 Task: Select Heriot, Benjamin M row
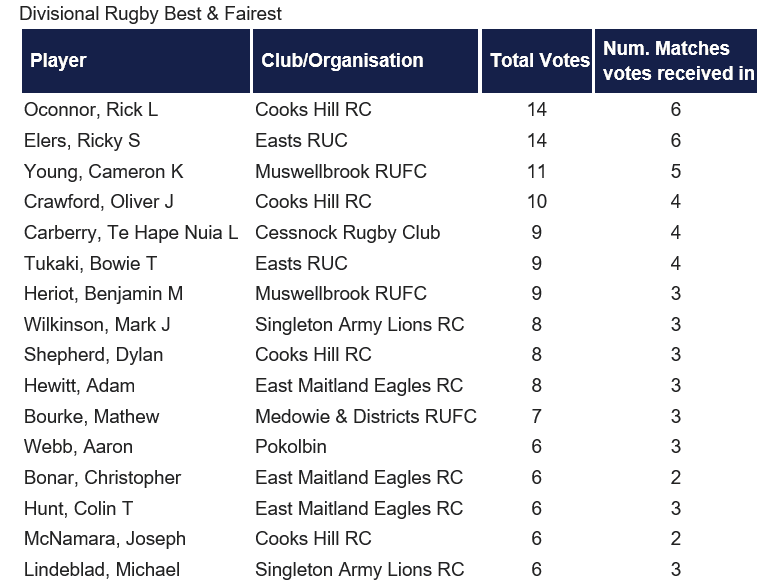tap(389, 293)
